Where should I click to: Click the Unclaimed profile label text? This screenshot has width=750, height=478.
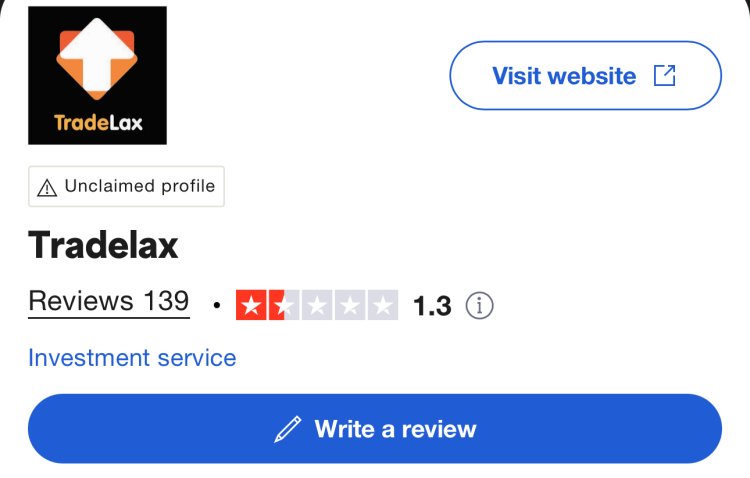point(140,186)
